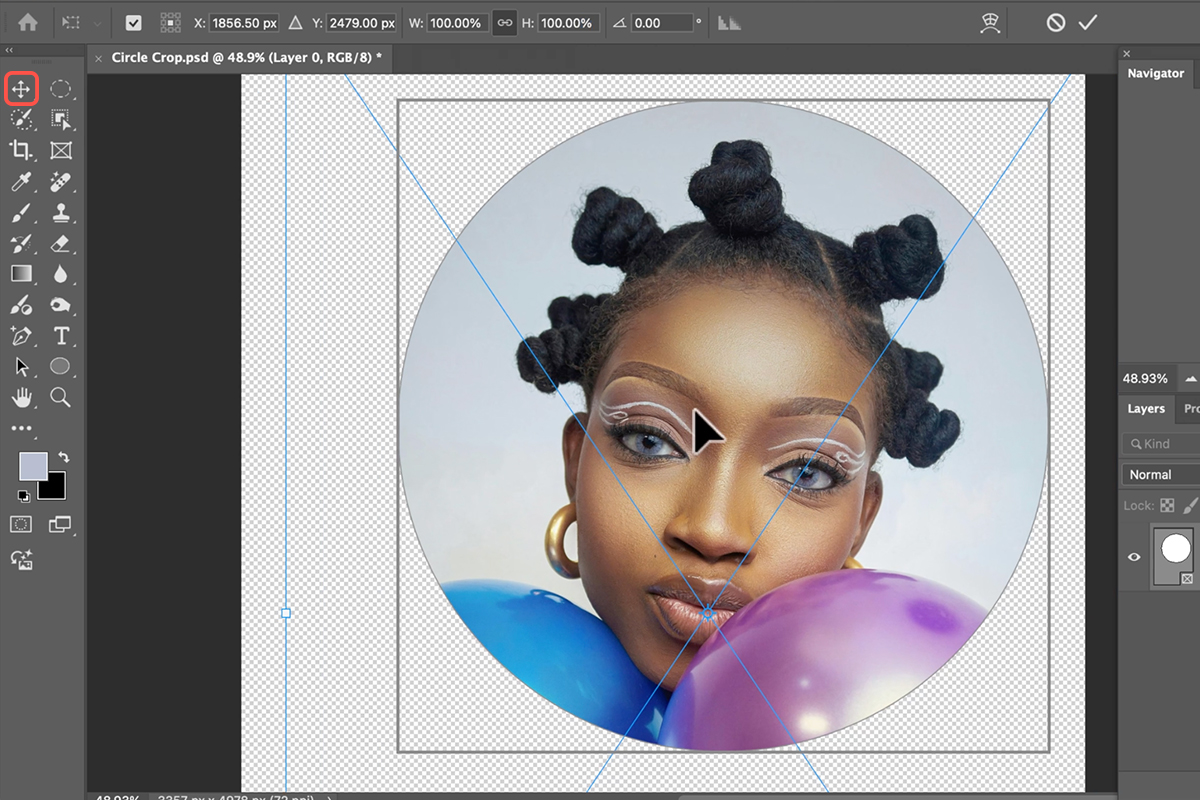Expand the extra tools three-dot menu
The height and width of the screenshot is (800, 1200).
point(21,428)
